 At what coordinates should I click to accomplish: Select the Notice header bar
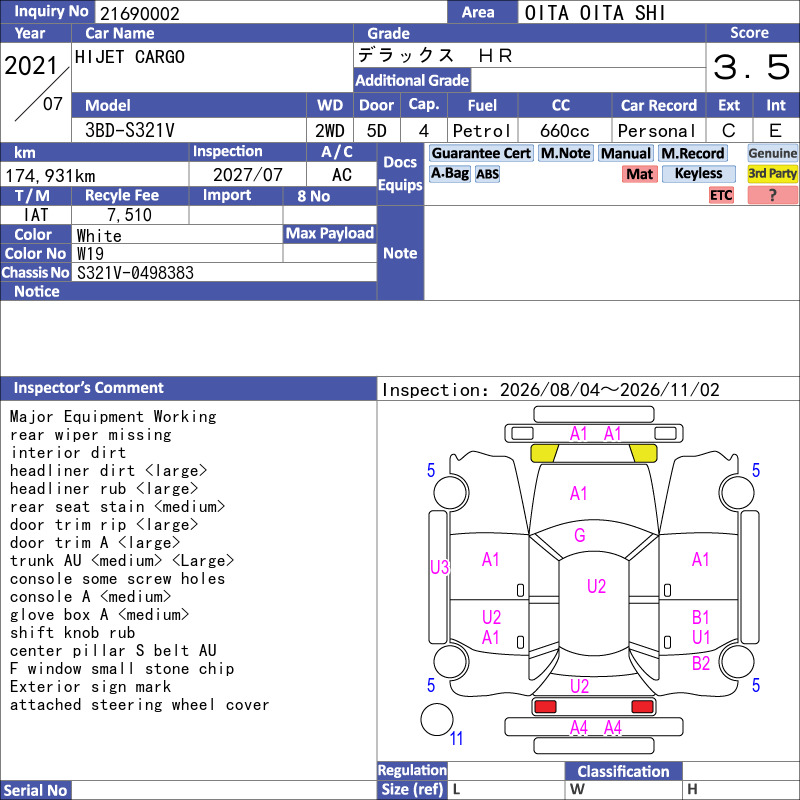tap(188, 291)
